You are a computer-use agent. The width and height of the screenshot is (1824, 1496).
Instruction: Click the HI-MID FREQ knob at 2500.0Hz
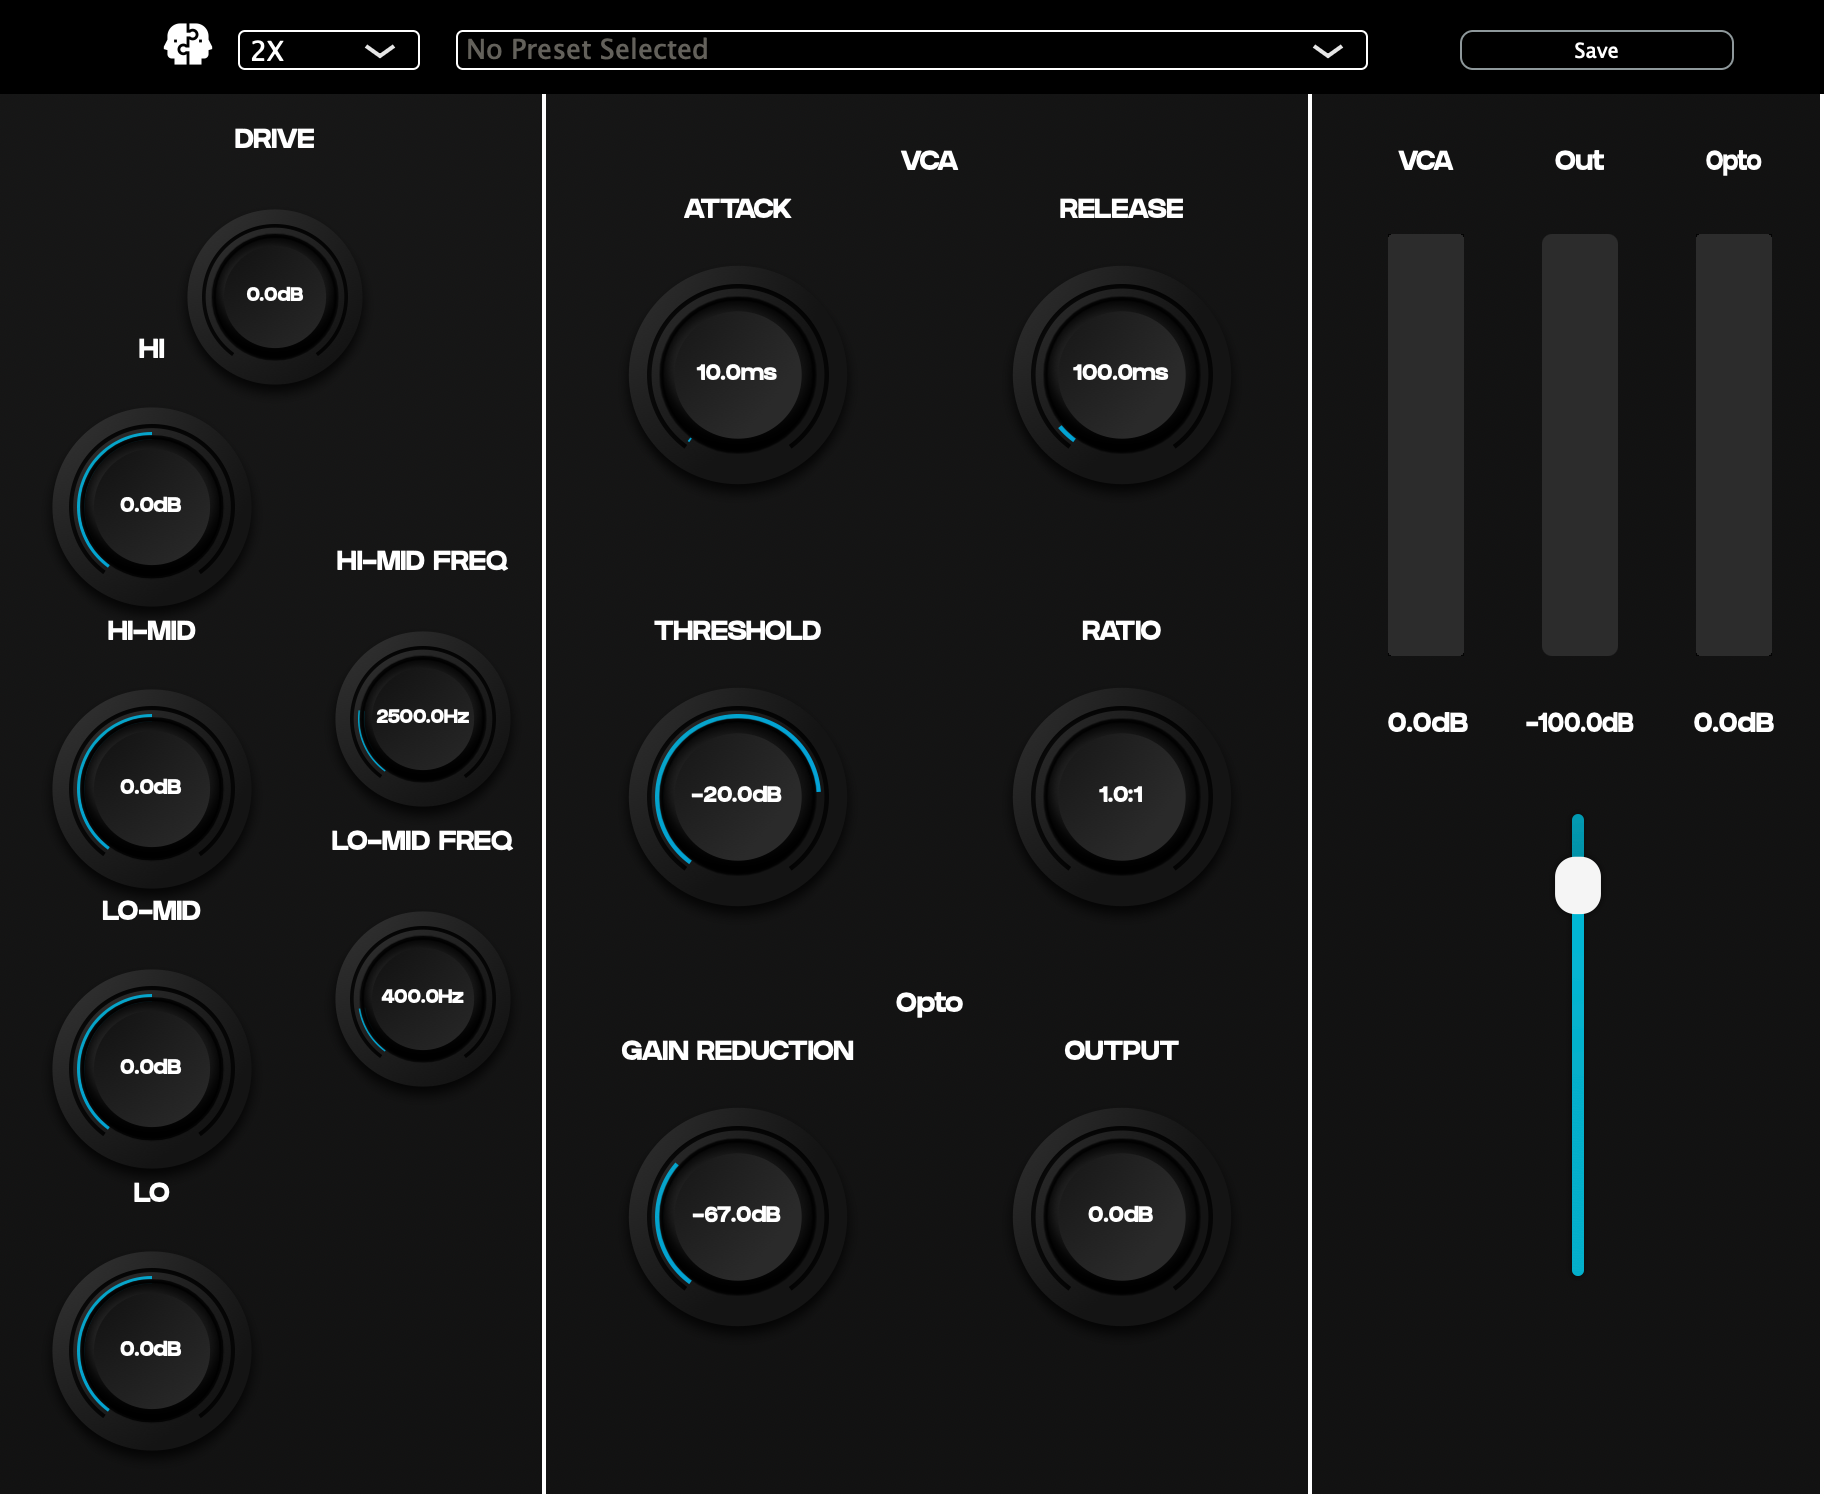point(423,717)
